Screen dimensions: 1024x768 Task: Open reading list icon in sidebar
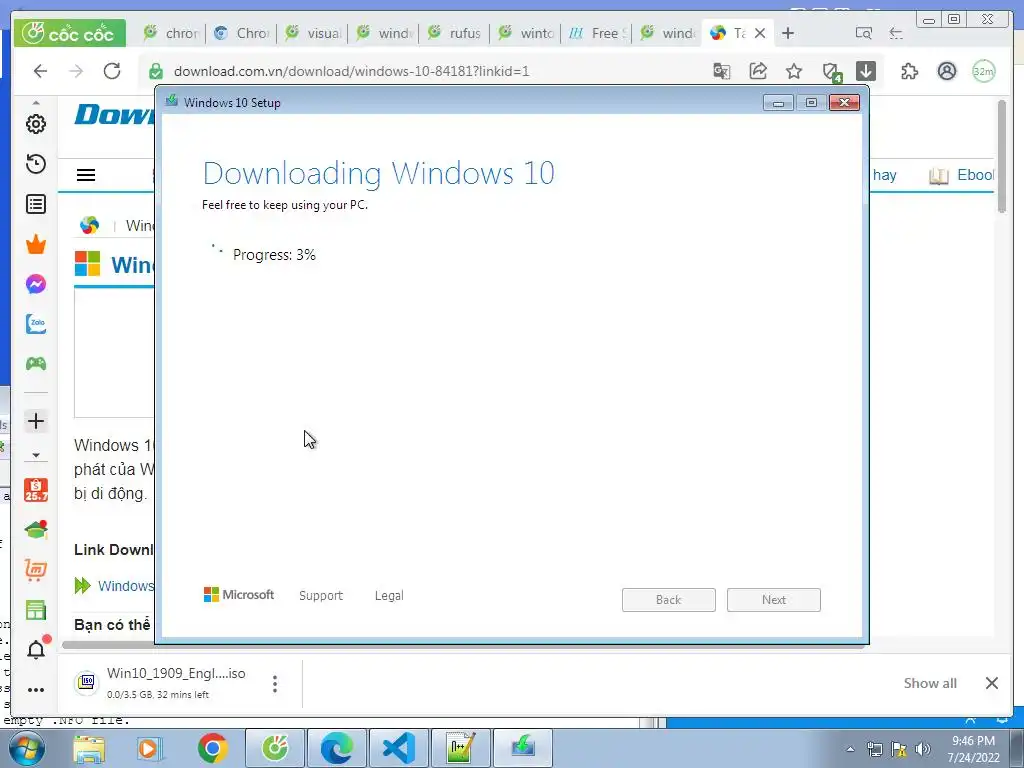[x=36, y=204]
